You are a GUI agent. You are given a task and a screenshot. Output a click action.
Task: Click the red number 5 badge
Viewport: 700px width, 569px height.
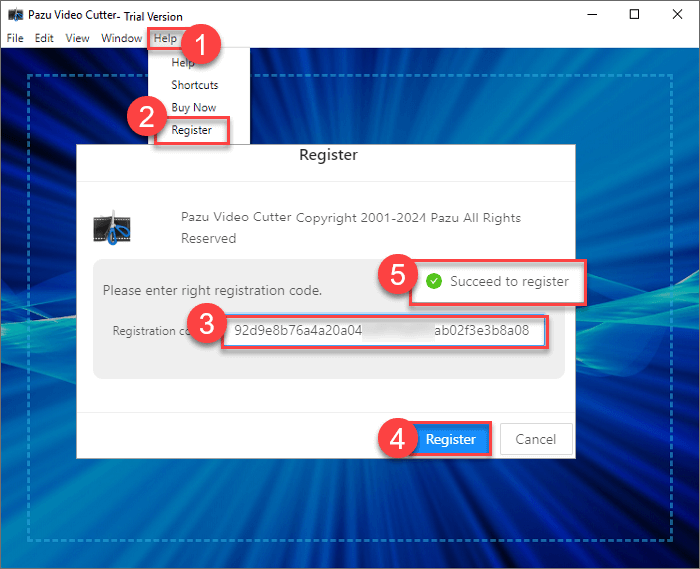[x=395, y=274]
